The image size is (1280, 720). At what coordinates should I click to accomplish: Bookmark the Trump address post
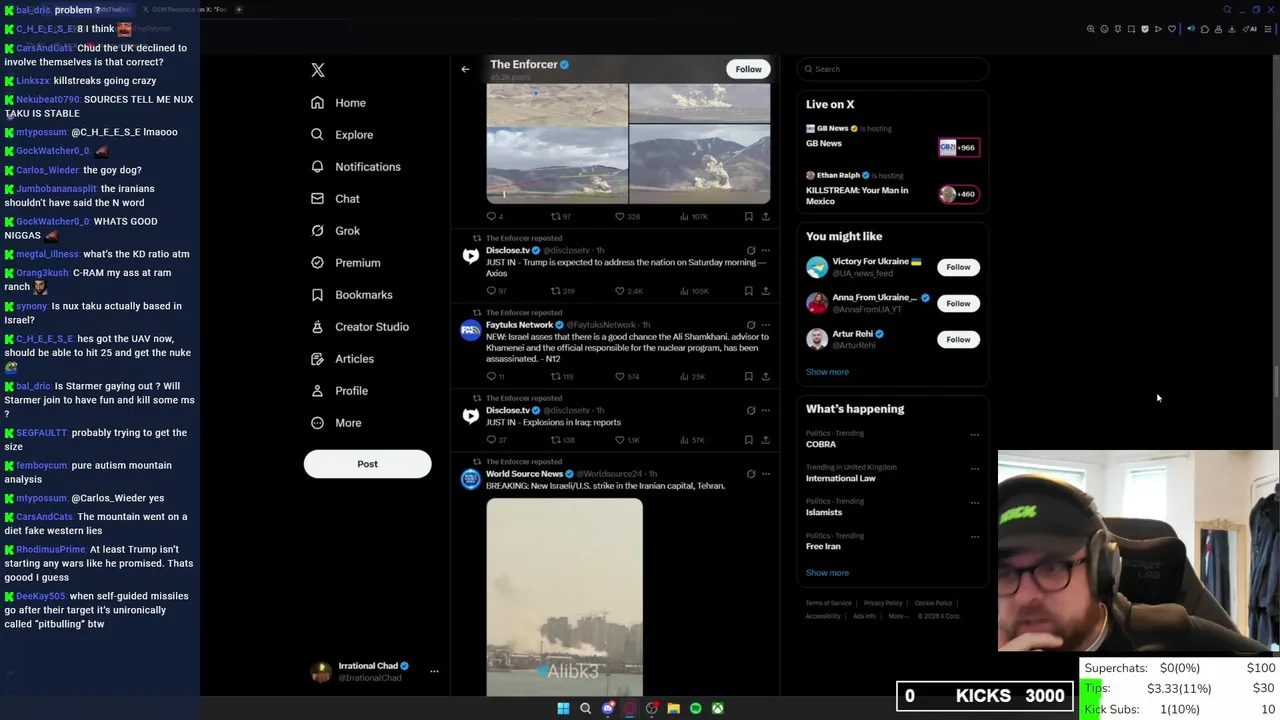(x=748, y=291)
